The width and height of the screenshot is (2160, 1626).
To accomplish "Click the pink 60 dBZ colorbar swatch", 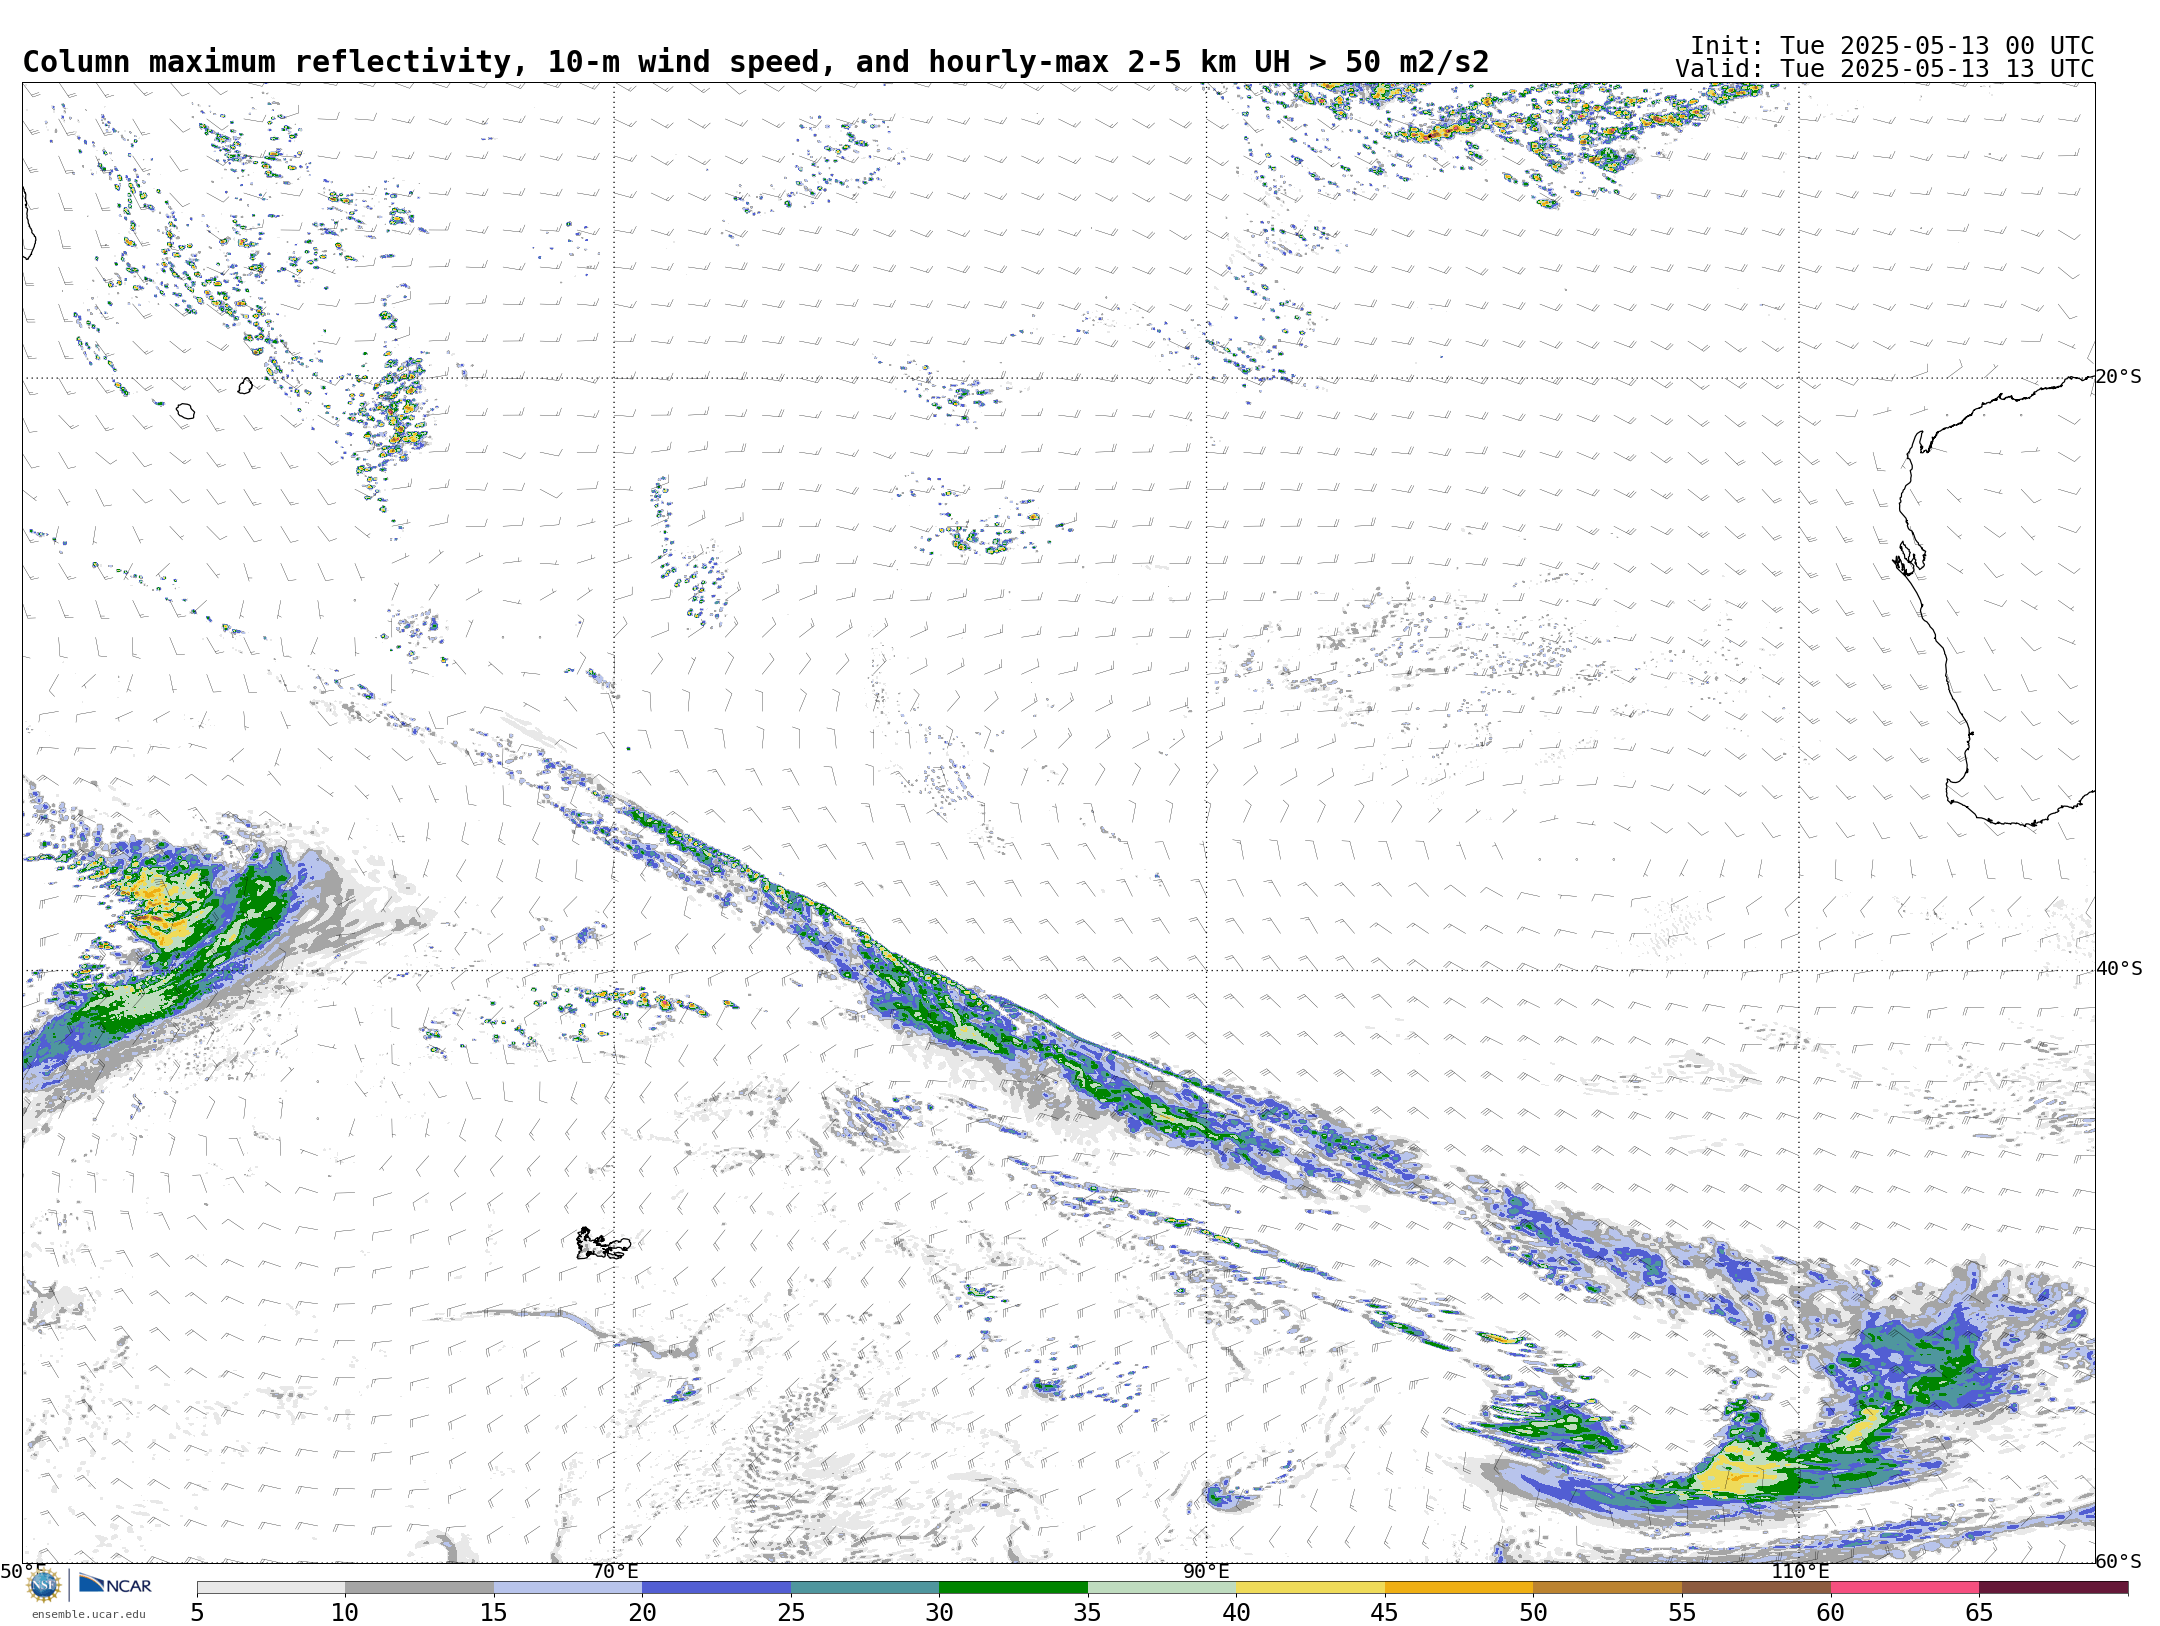I will (1904, 1588).
